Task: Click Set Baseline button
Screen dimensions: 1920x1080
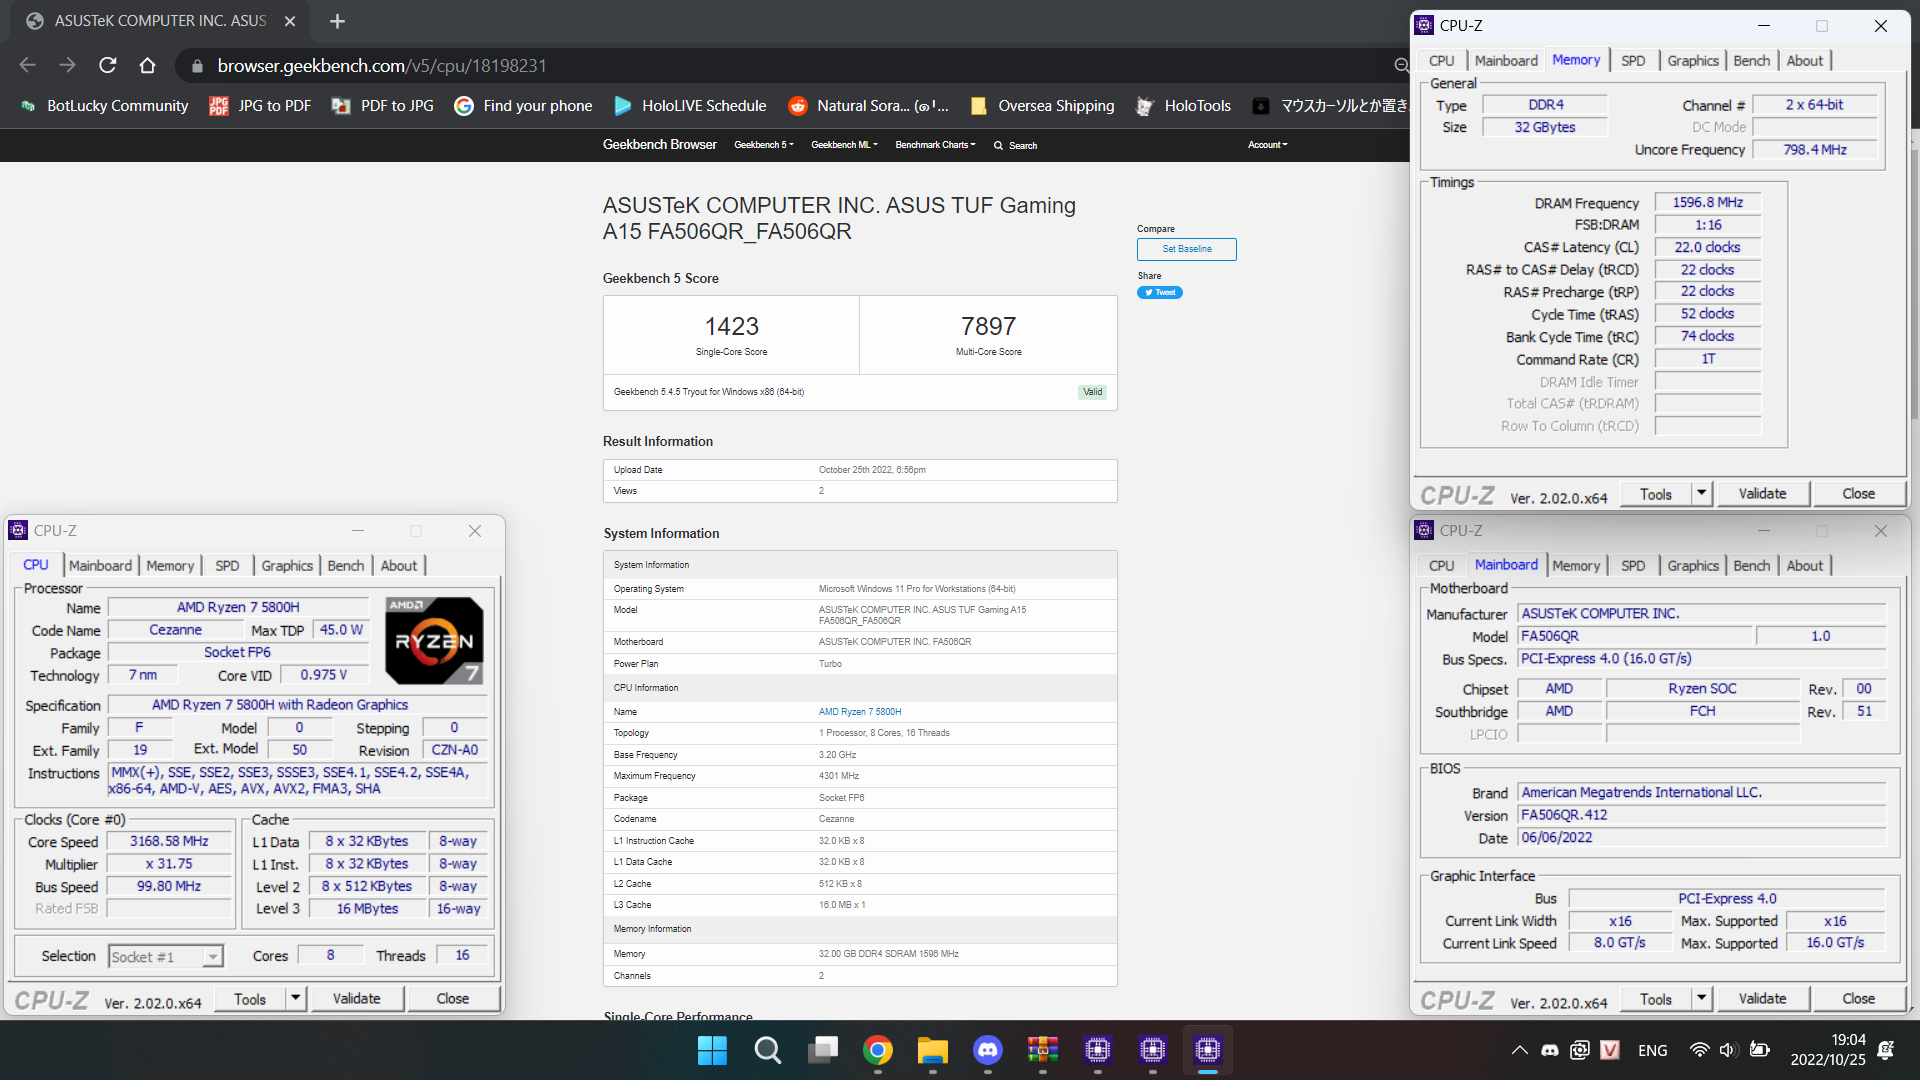Action: click(1187, 249)
